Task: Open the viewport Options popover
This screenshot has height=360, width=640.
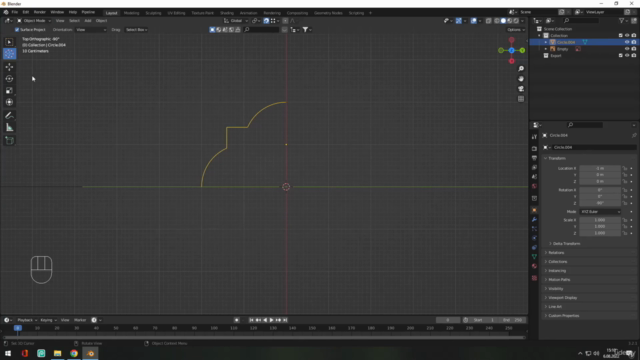Action: (516, 30)
